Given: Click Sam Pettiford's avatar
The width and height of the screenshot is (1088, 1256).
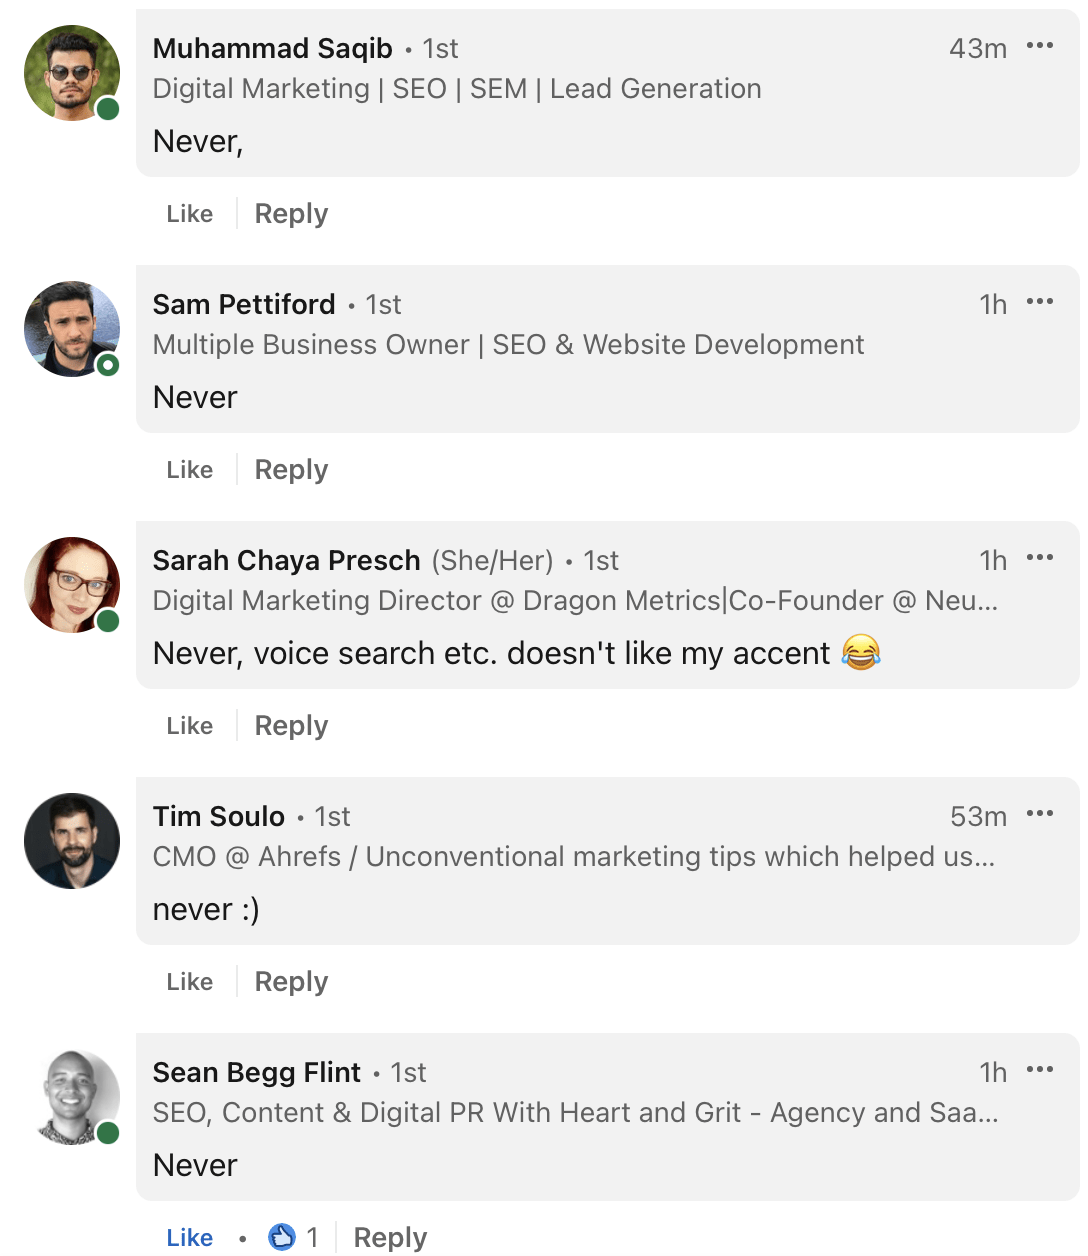Looking at the screenshot, I should pyautogui.click(x=70, y=328).
